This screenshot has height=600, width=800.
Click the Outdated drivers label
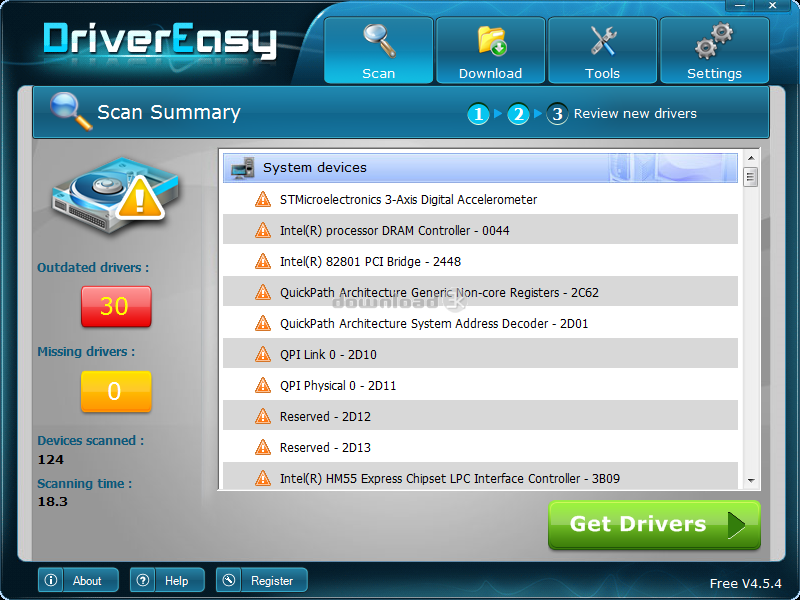[x=93, y=267]
